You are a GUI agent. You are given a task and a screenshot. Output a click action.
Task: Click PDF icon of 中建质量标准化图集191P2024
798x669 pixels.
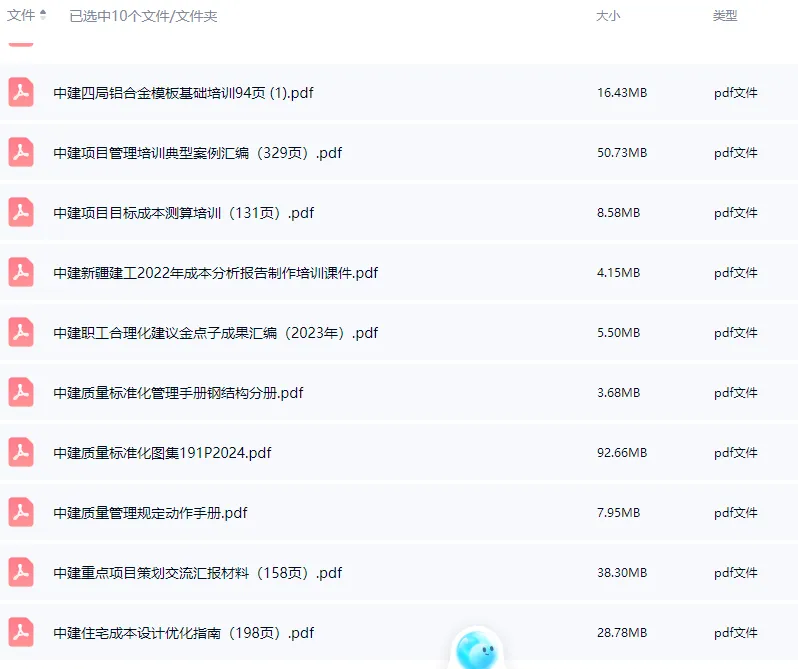coord(21,452)
